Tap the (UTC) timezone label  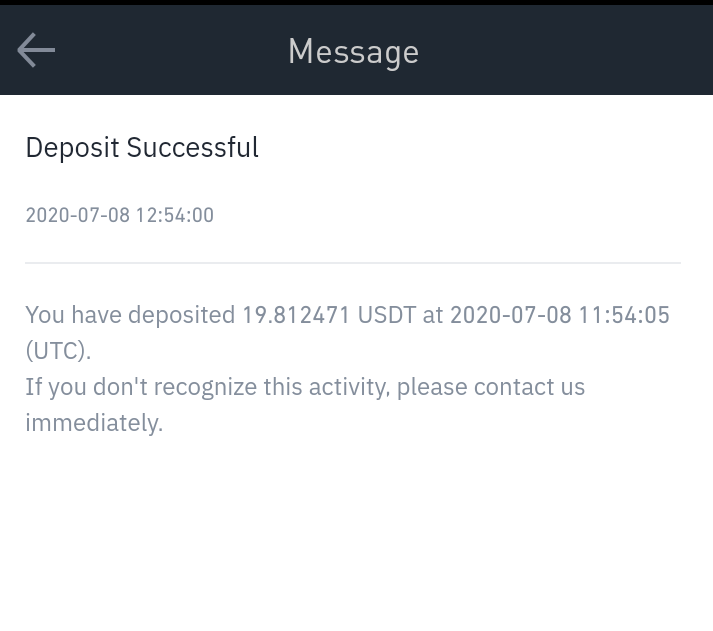coord(58,351)
